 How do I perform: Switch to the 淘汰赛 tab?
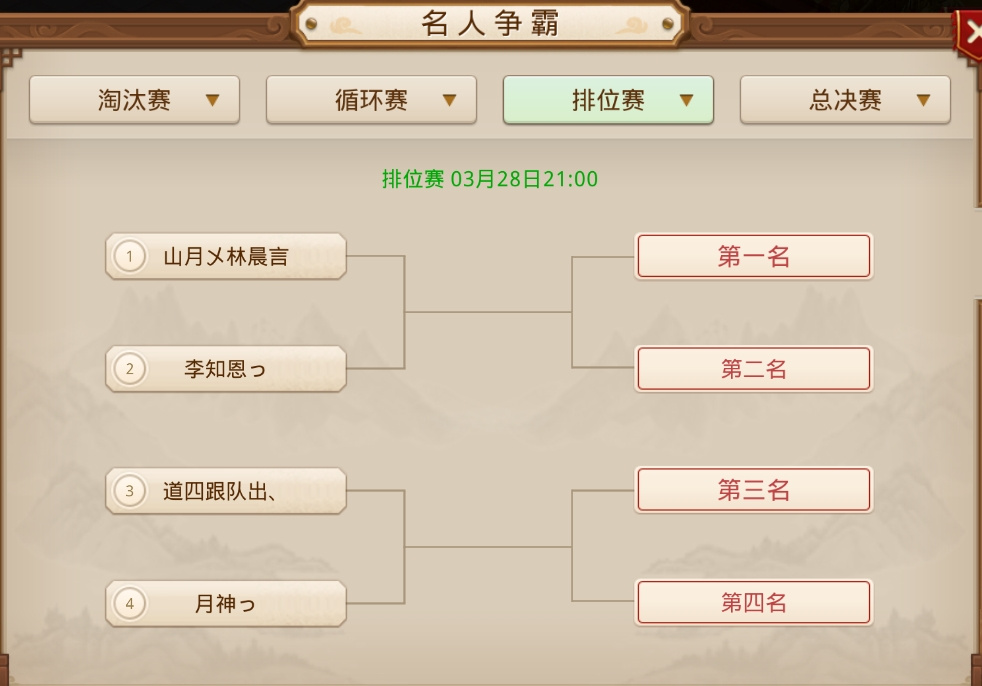[x=134, y=100]
